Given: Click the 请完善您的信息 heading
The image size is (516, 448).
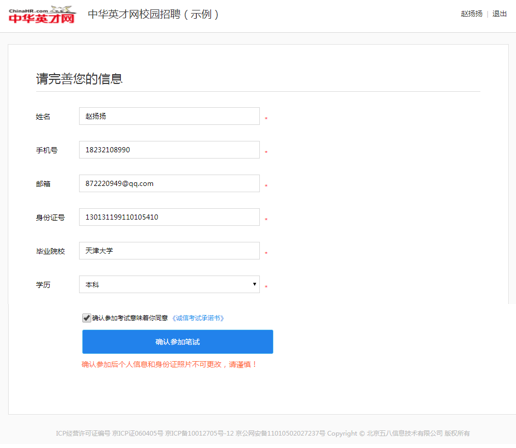Looking at the screenshot, I should click(79, 79).
